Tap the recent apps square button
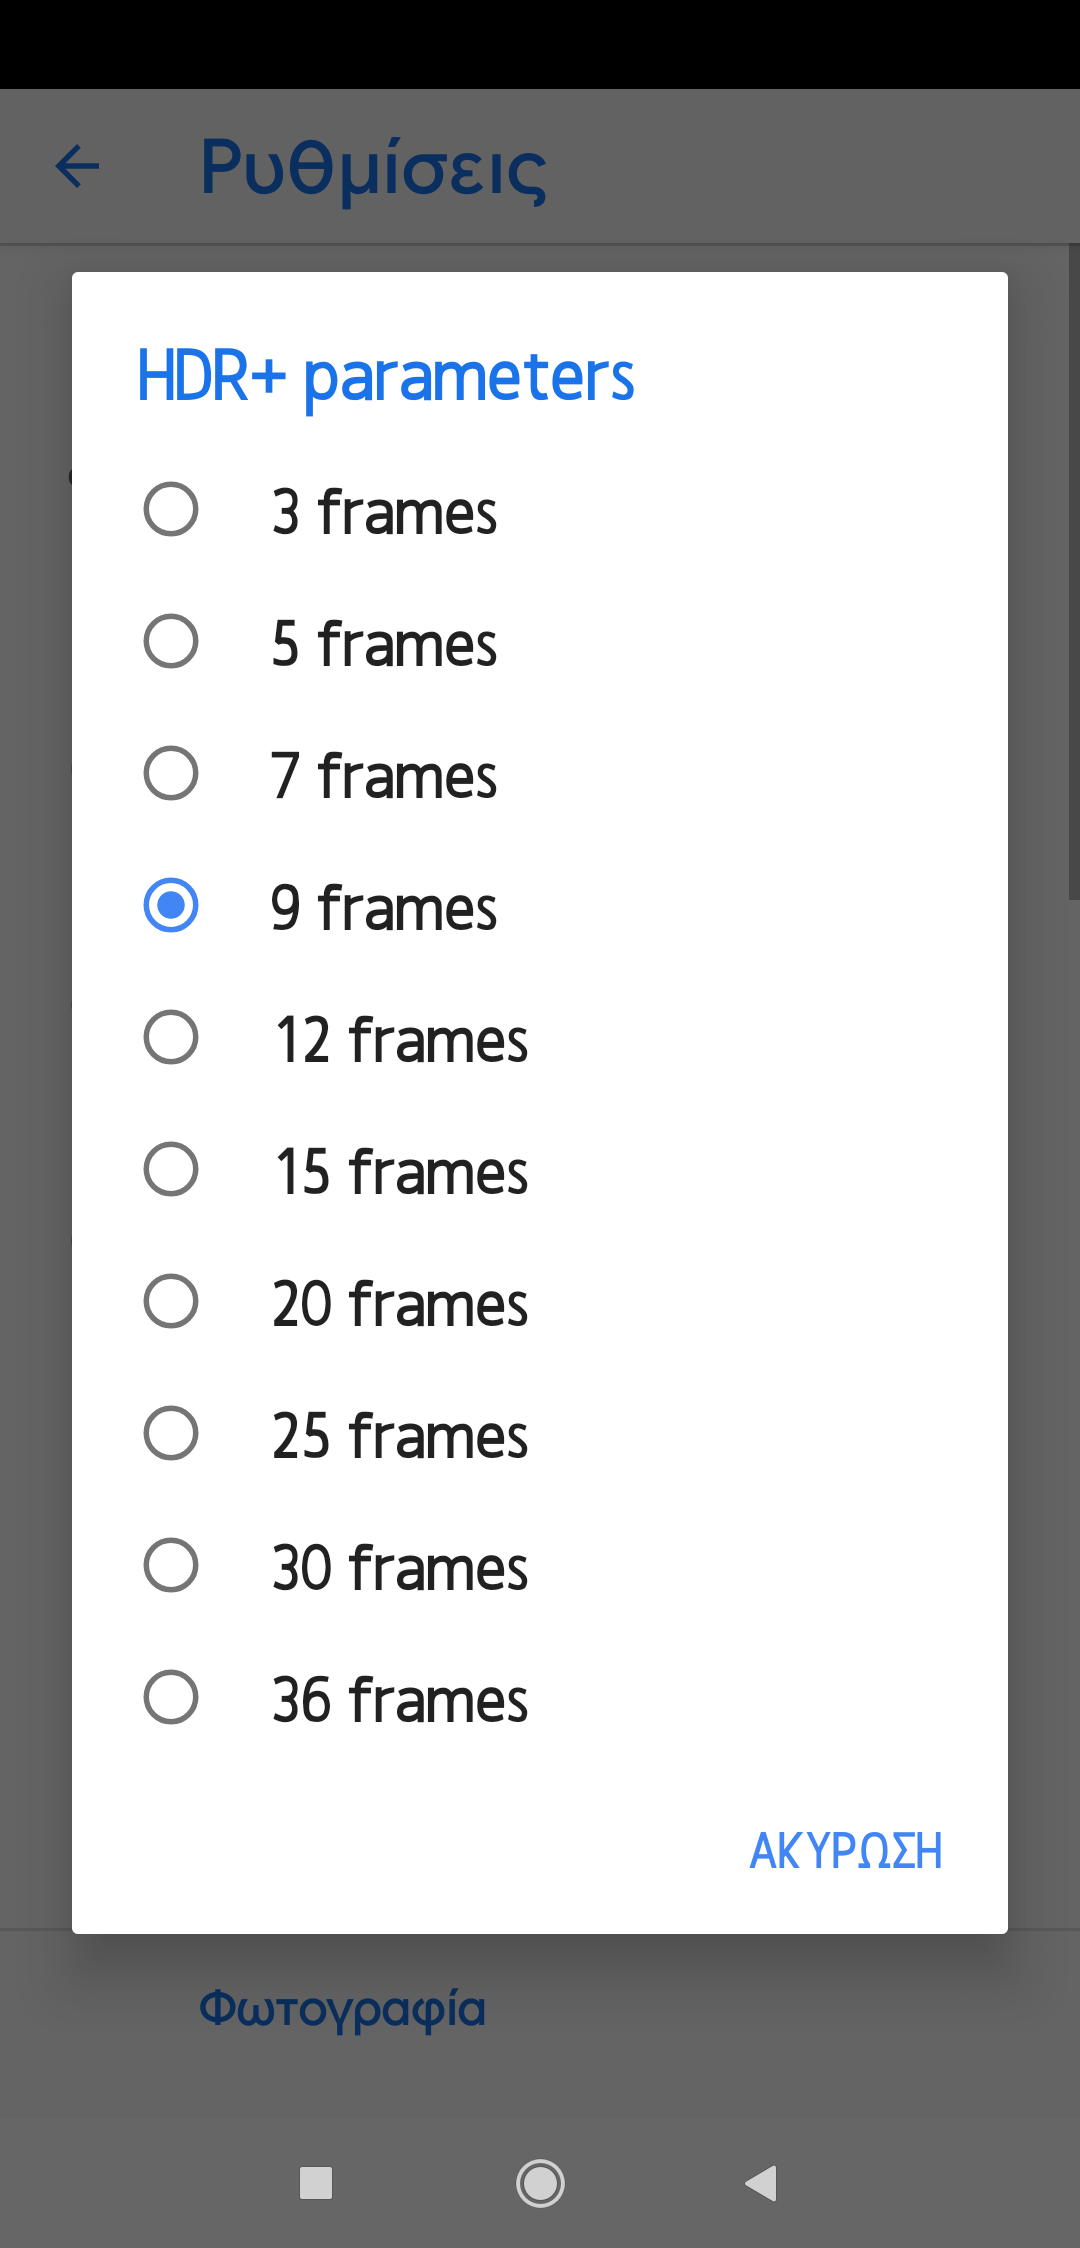 (316, 2182)
